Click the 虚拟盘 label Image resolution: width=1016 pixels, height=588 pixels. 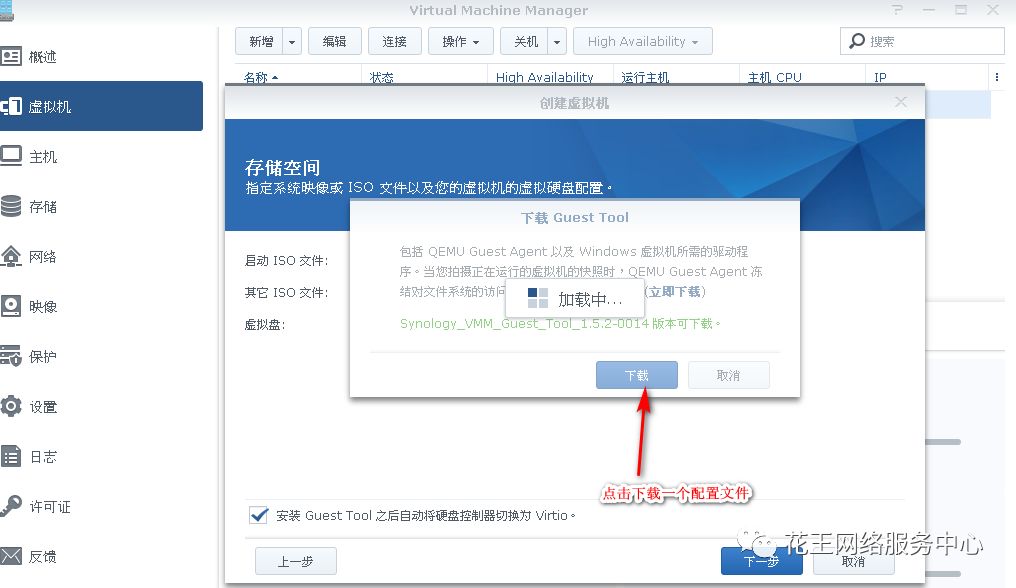[265, 325]
